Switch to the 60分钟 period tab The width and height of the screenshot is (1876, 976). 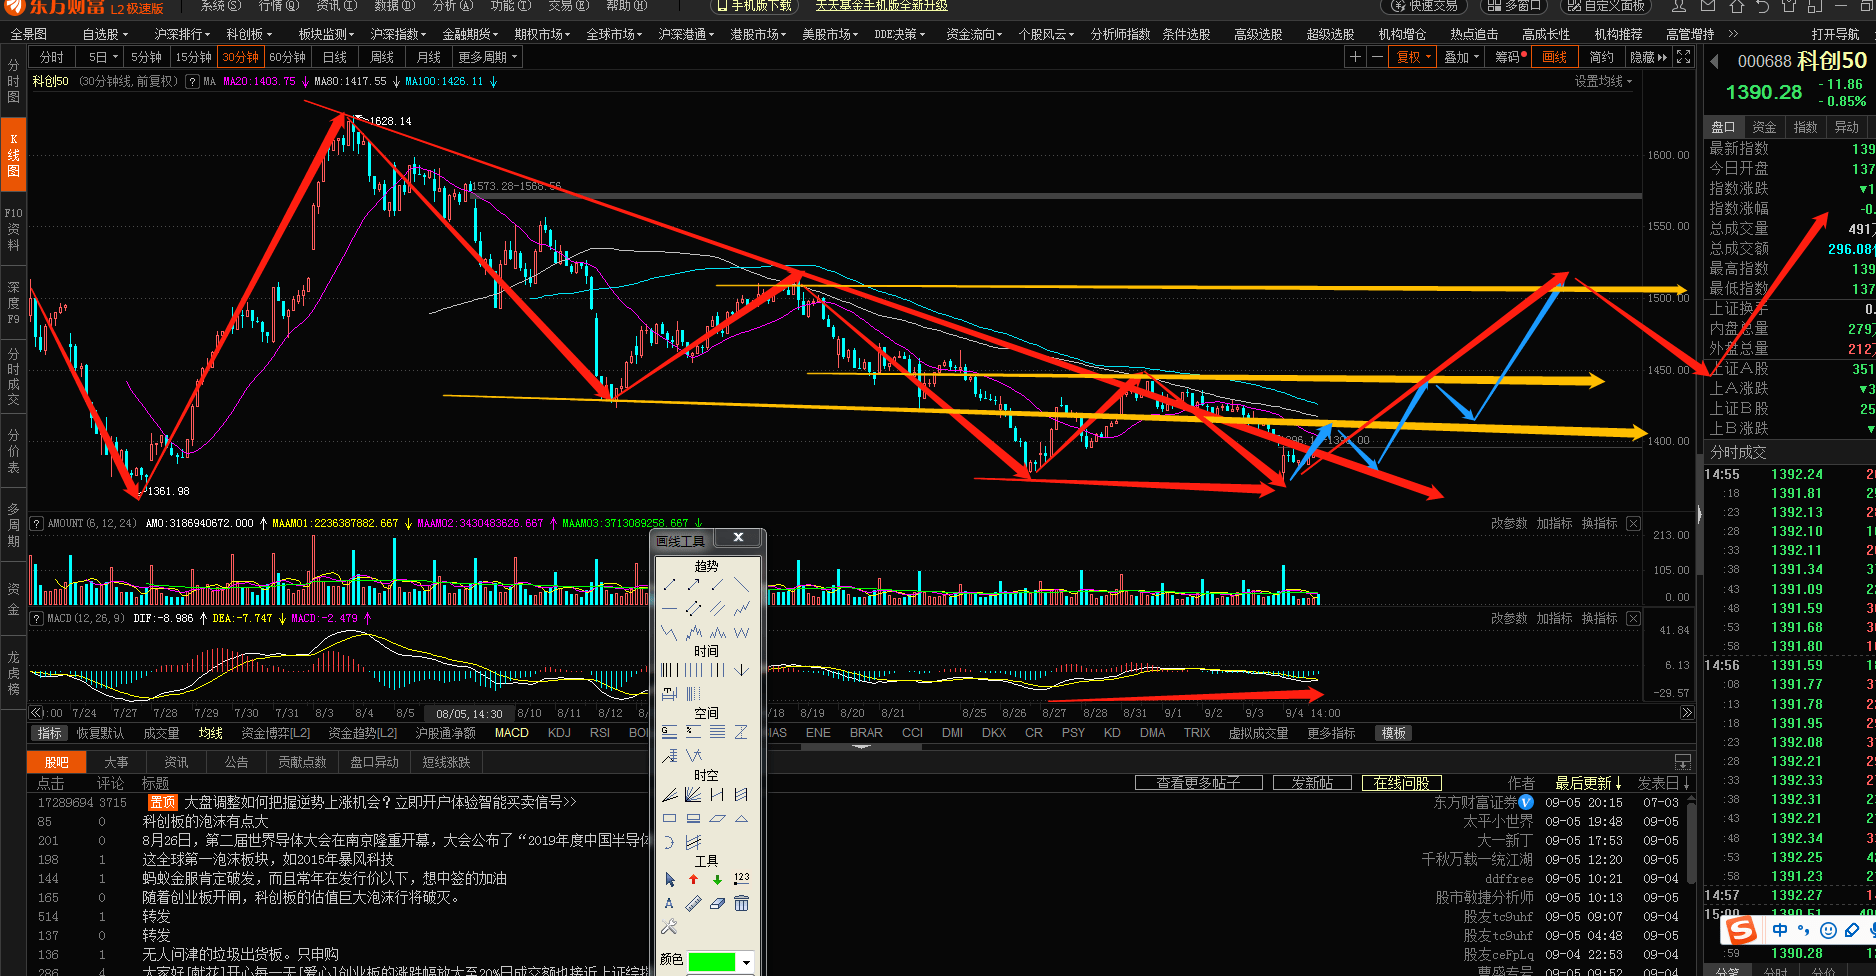click(x=287, y=57)
